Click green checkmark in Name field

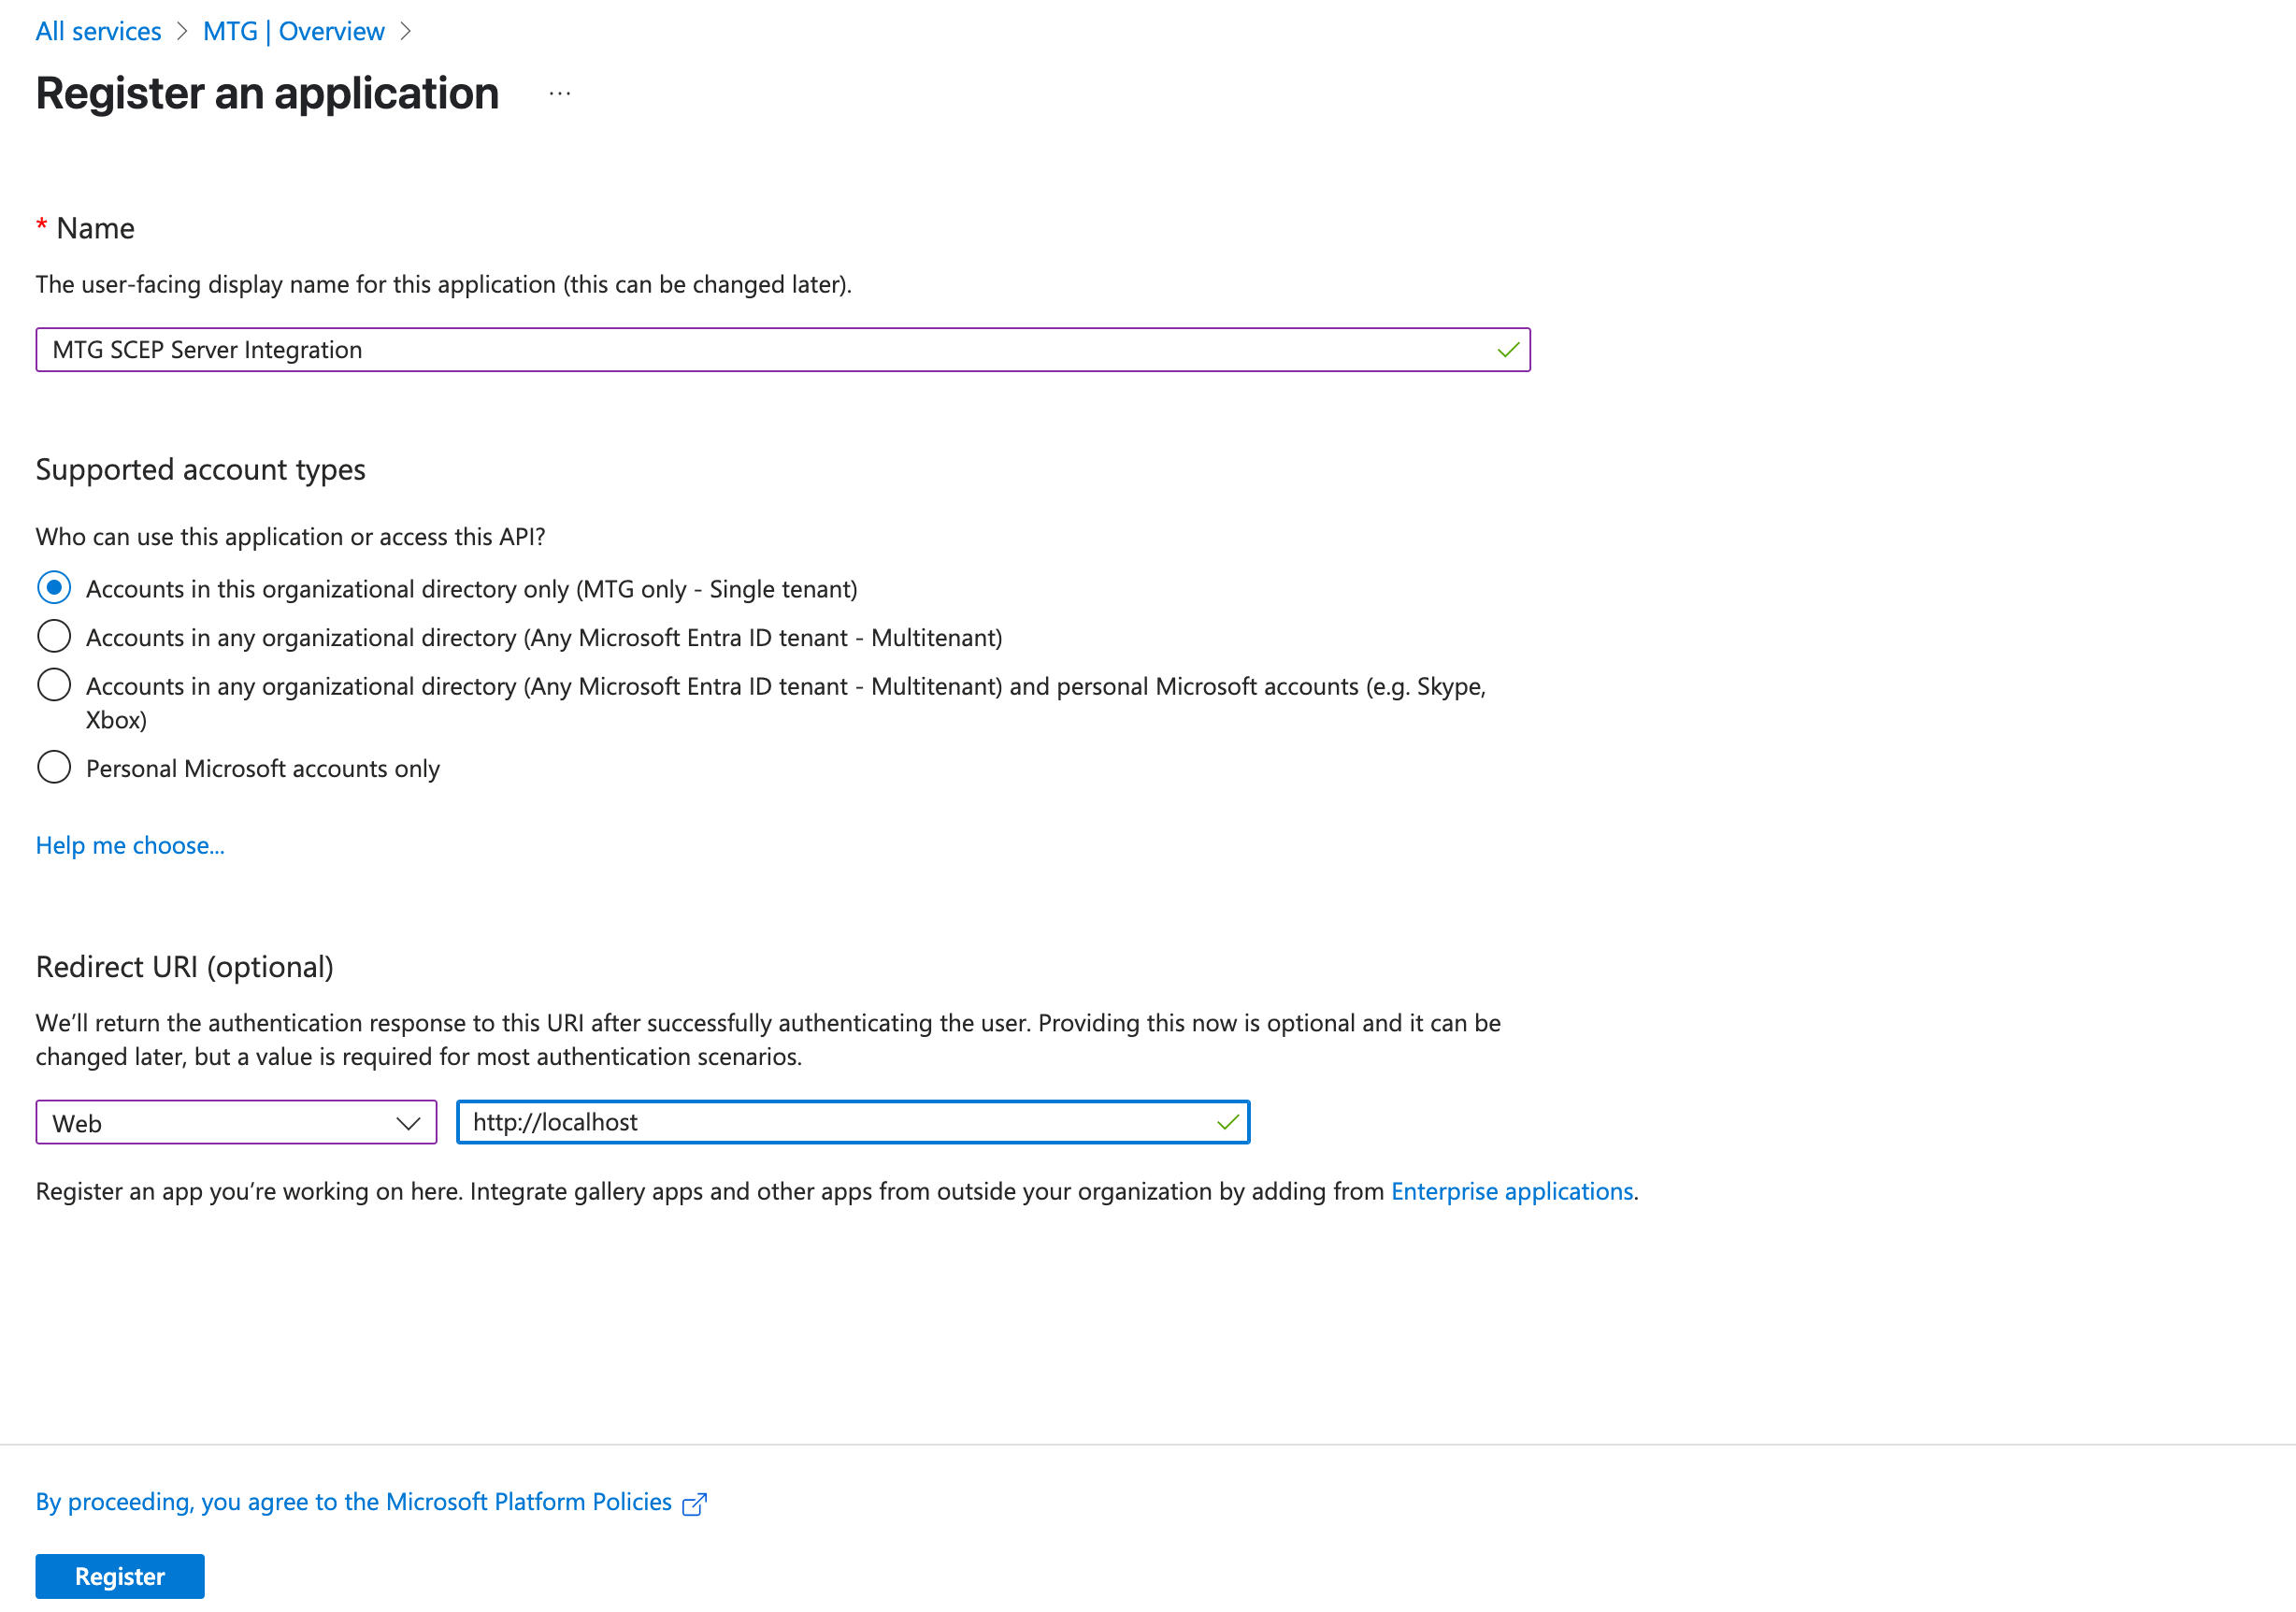coord(1508,350)
